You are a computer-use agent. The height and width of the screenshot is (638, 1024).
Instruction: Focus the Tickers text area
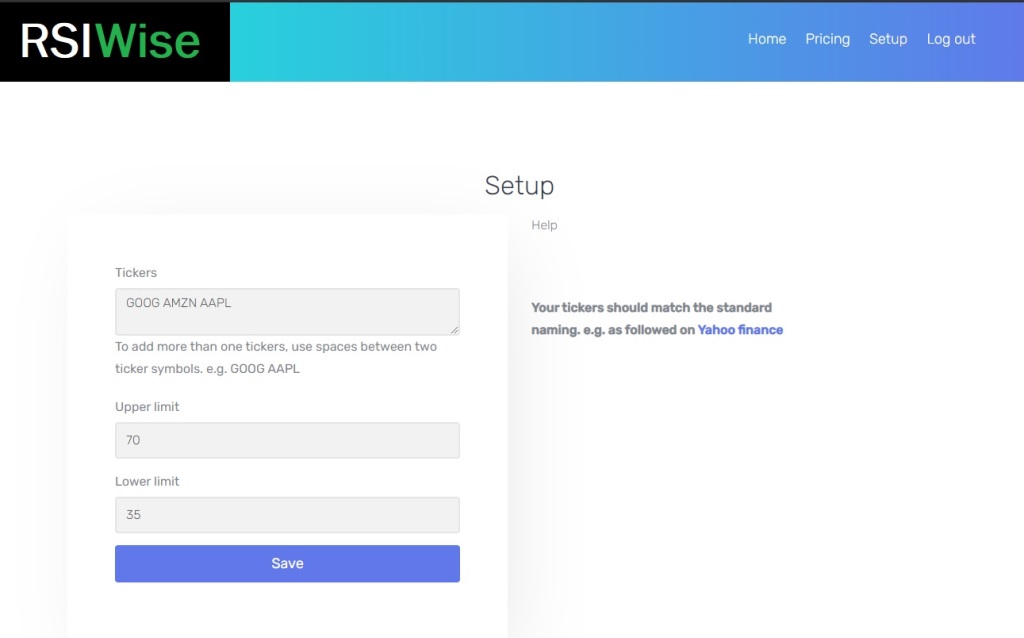(x=287, y=311)
